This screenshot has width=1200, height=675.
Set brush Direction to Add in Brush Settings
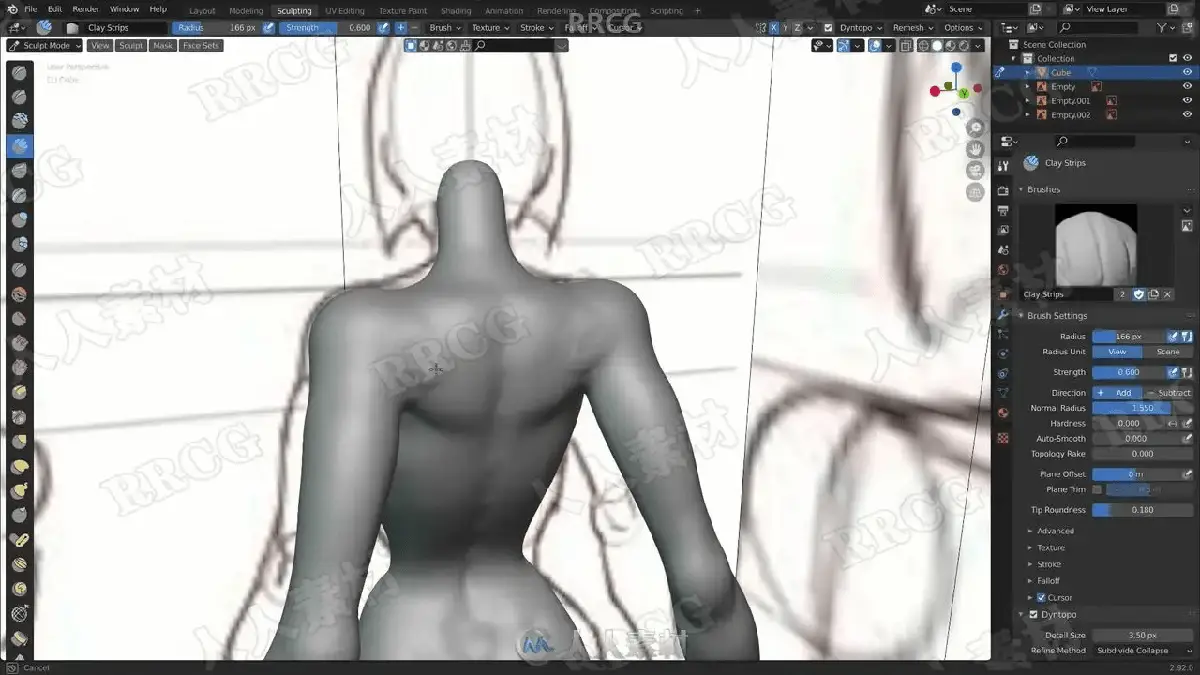1117,393
